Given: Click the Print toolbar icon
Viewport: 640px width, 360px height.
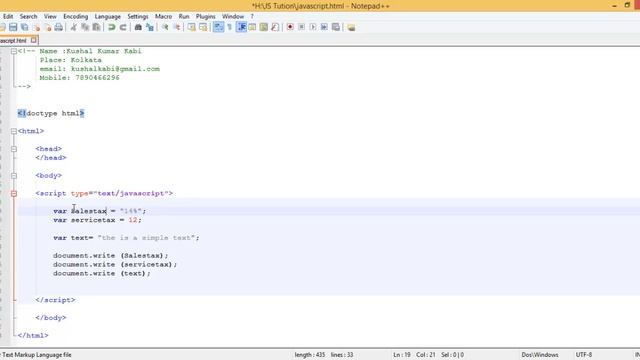Looking at the screenshot, I should point(59,27).
